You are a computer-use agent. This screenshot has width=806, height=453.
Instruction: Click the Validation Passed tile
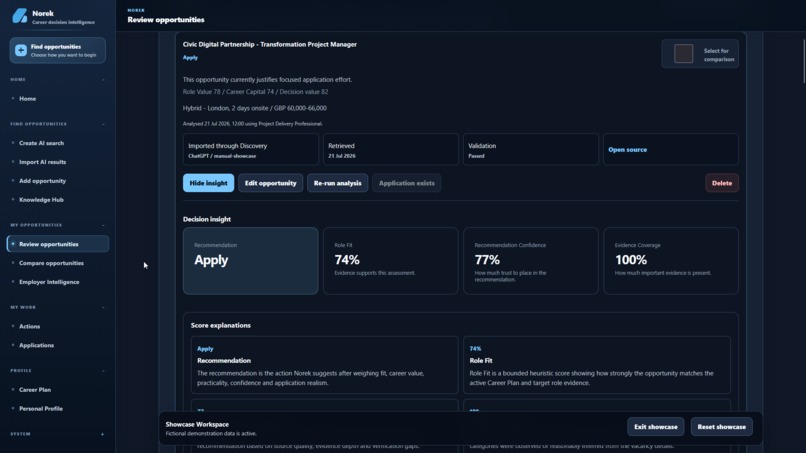530,150
